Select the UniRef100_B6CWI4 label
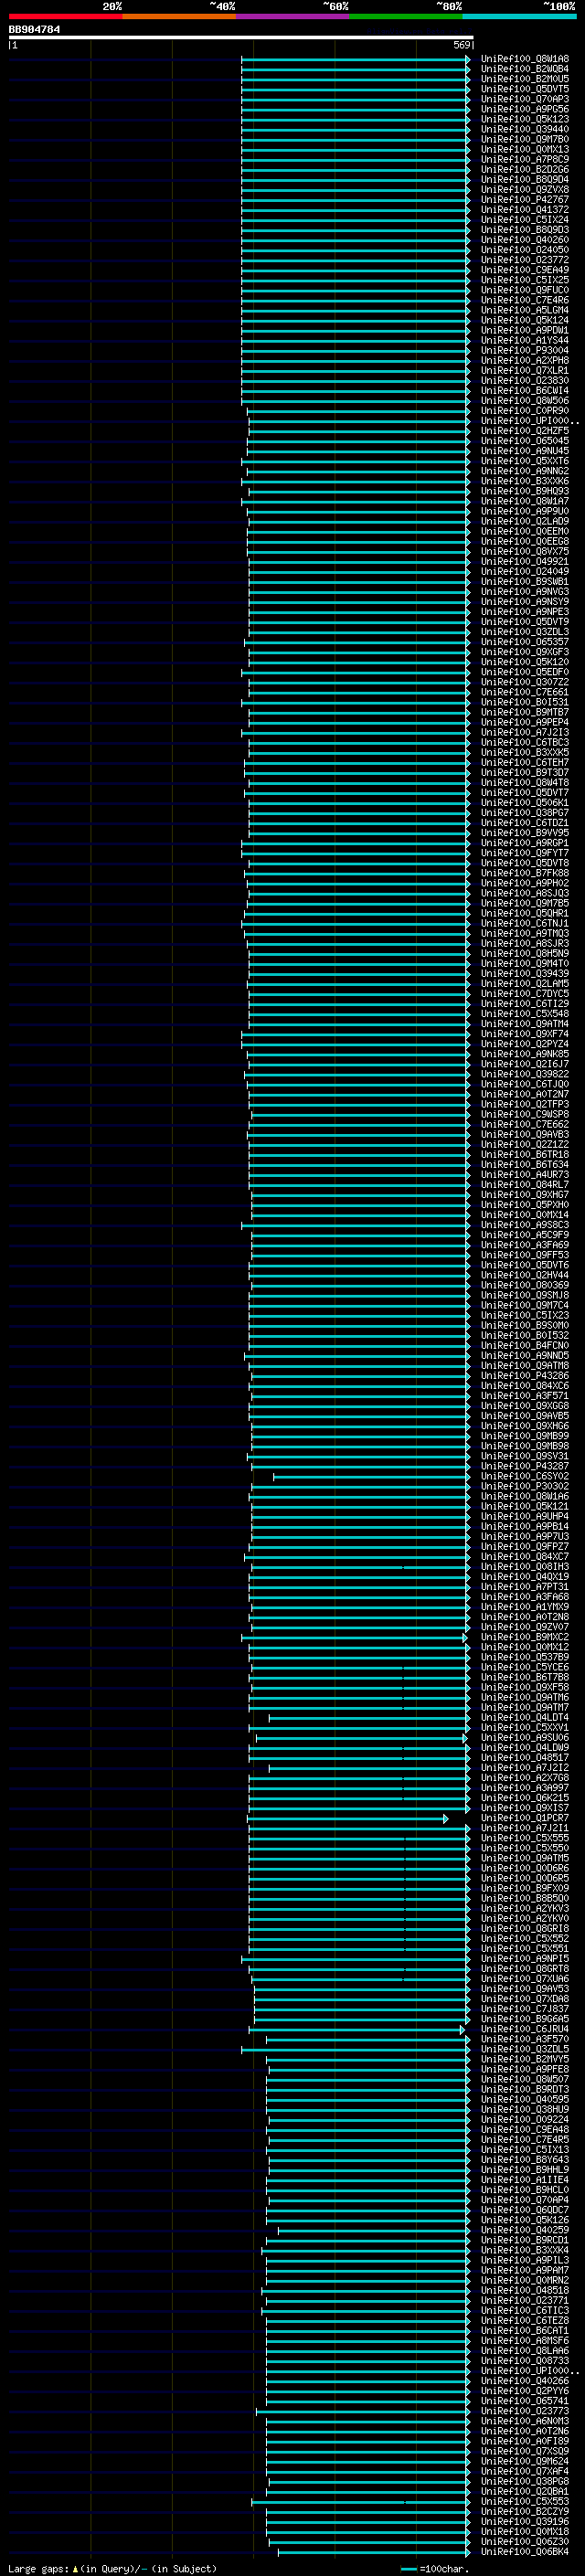585x2576 pixels. [x=525, y=391]
